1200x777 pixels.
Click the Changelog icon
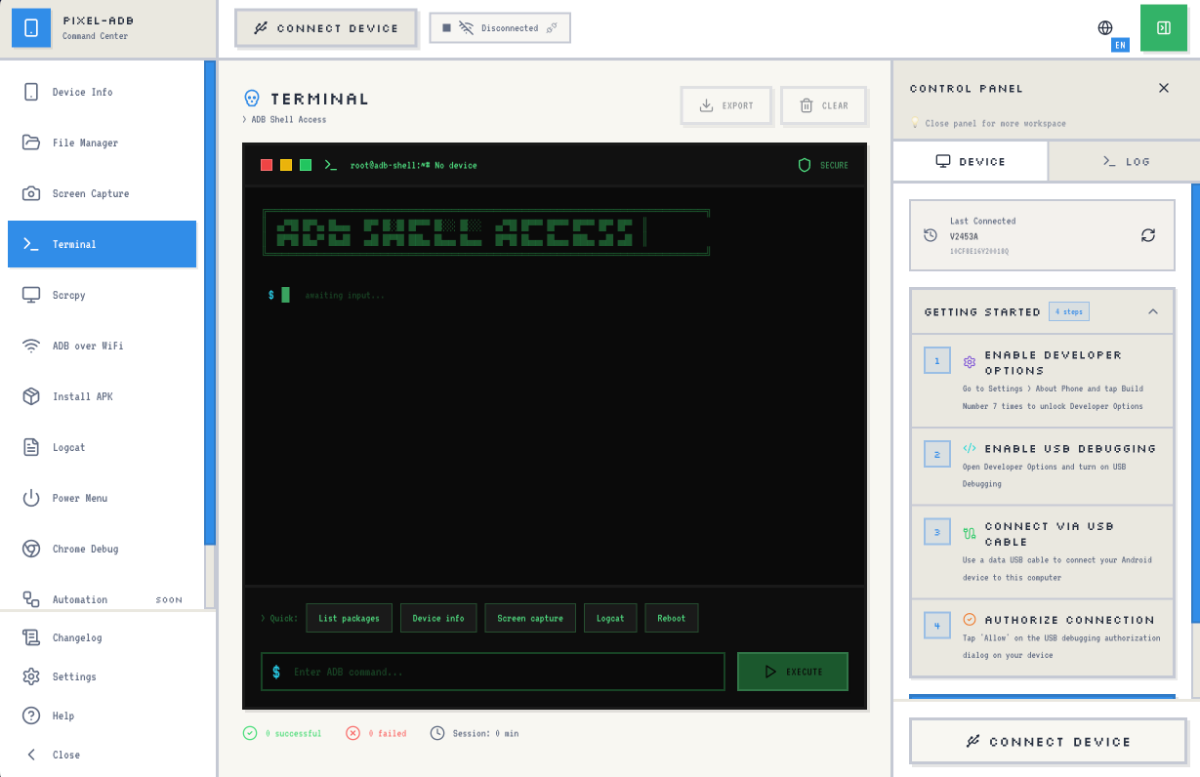[31, 638]
